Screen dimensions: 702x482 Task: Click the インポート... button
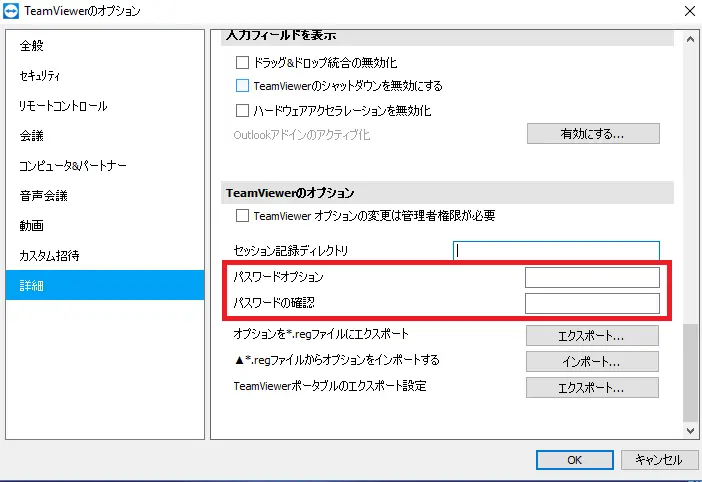592,362
